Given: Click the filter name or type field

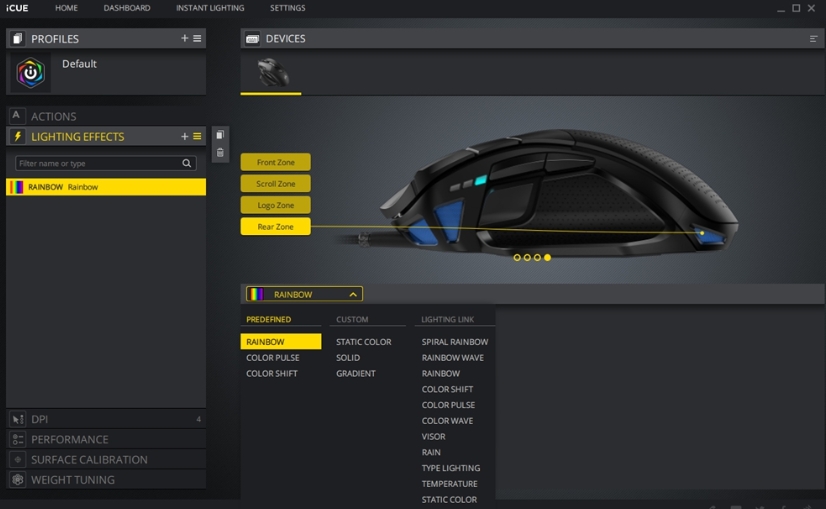Looking at the screenshot, I should point(106,163).
